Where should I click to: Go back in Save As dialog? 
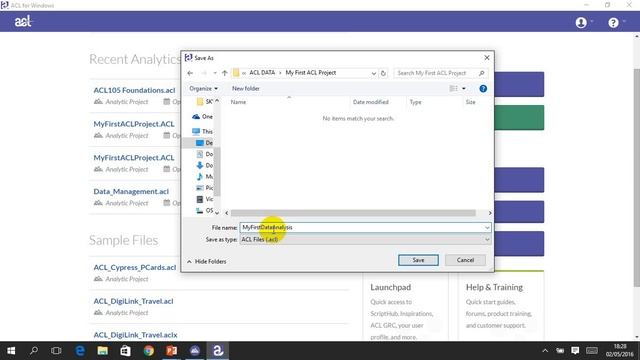click(190, 73)
